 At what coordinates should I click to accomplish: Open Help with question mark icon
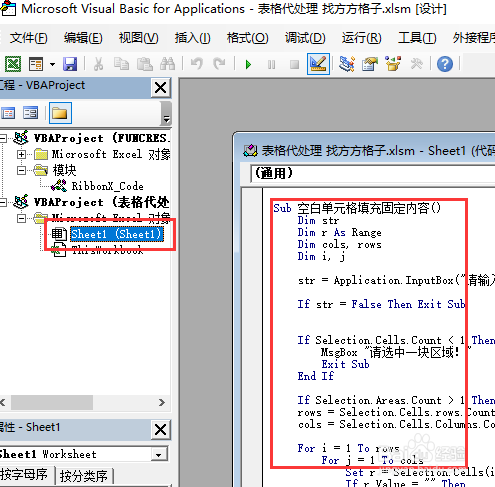click(x=445, y=64)
